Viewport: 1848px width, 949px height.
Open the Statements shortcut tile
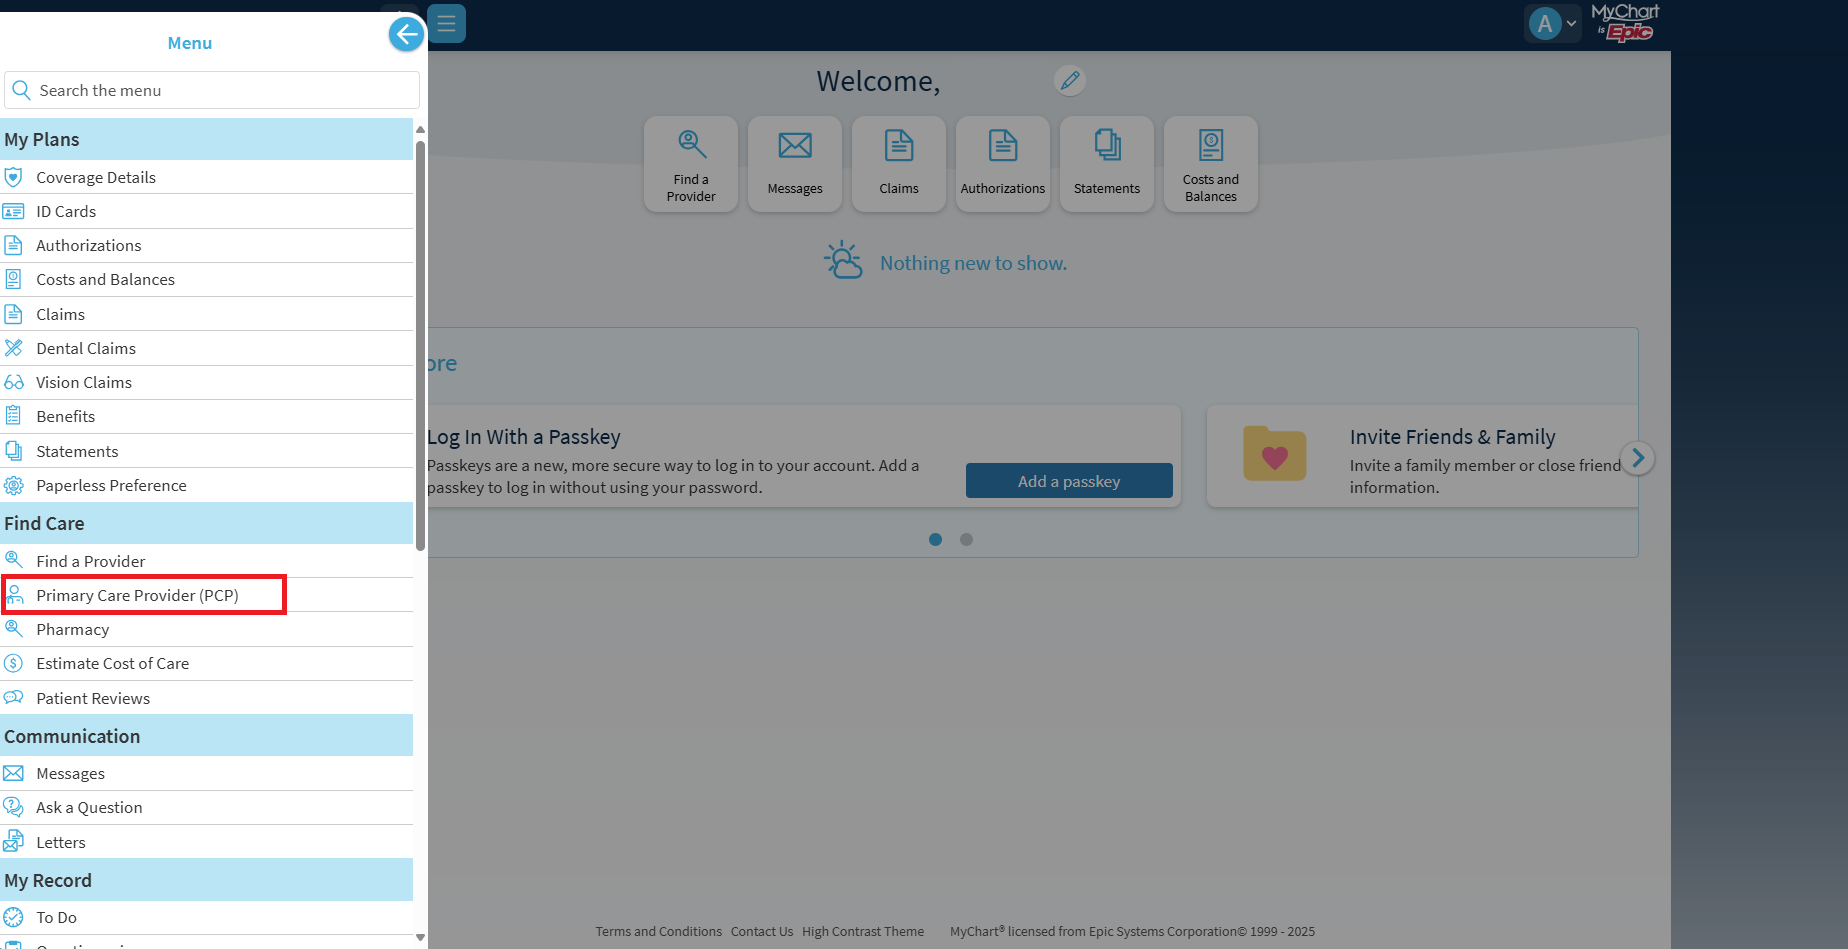(1106, 164)
